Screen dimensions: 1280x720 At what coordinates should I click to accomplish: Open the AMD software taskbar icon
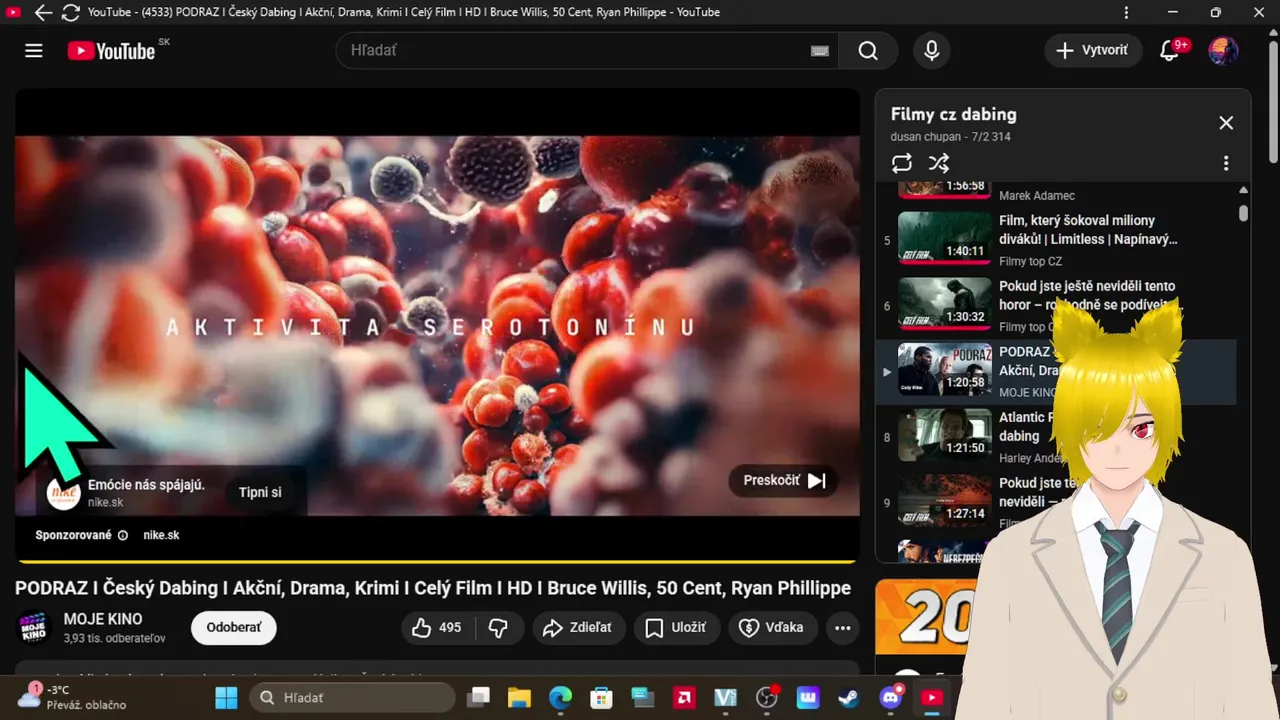click(684, 697)
